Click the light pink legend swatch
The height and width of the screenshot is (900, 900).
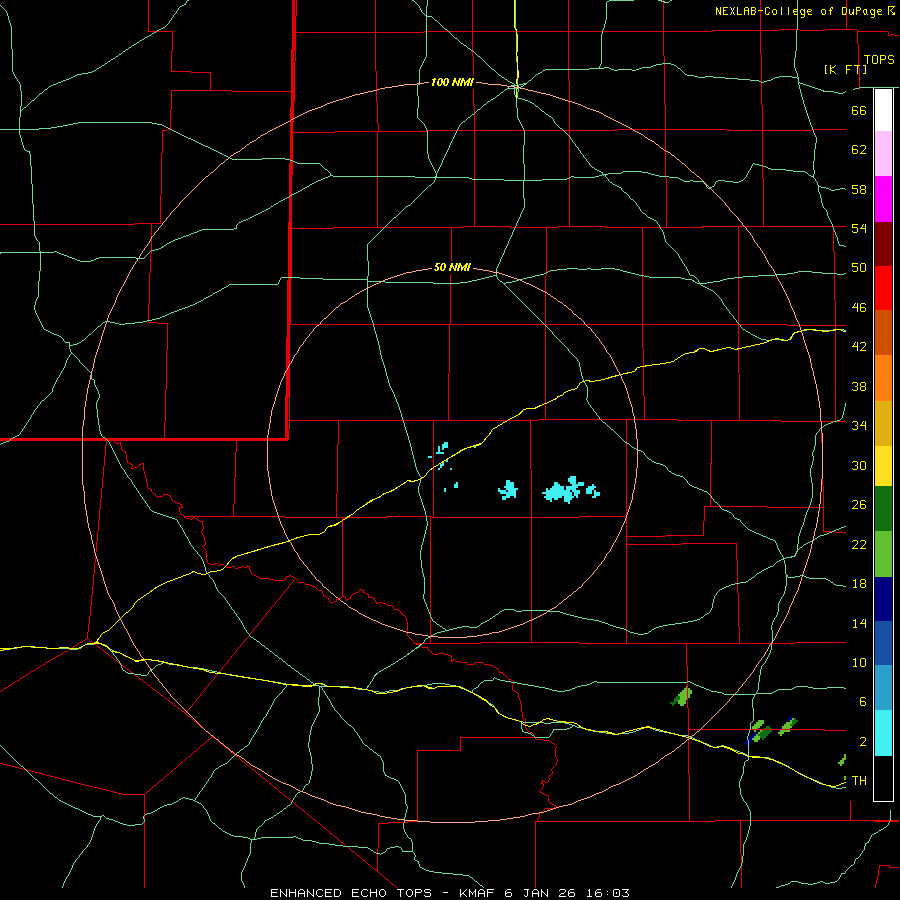coord(883,153)
